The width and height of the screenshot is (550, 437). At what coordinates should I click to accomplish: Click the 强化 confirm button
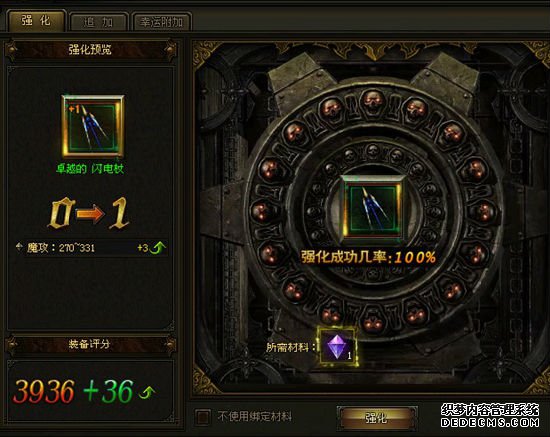[377, 417]
